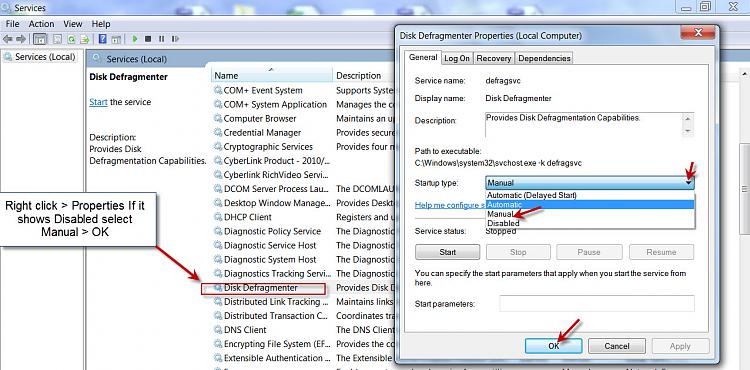Click the green Refresh toolbar icon

pos(71,39)
